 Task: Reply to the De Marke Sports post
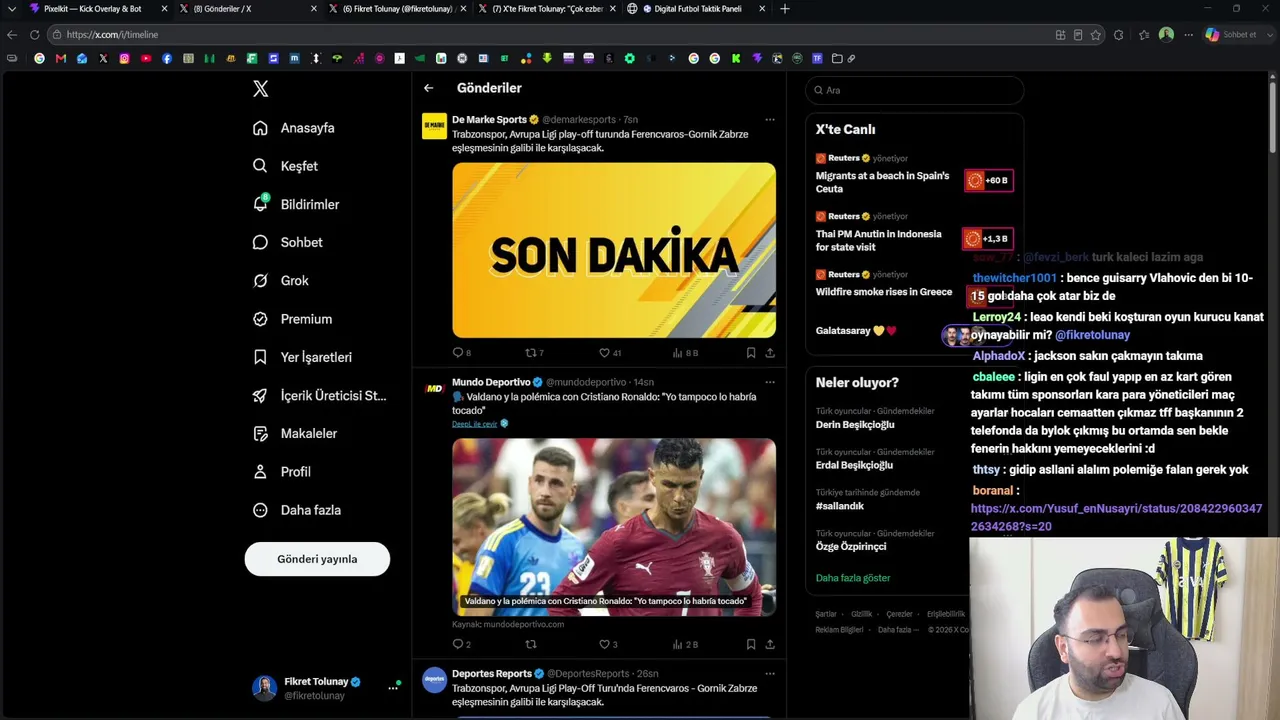point(461,353)
